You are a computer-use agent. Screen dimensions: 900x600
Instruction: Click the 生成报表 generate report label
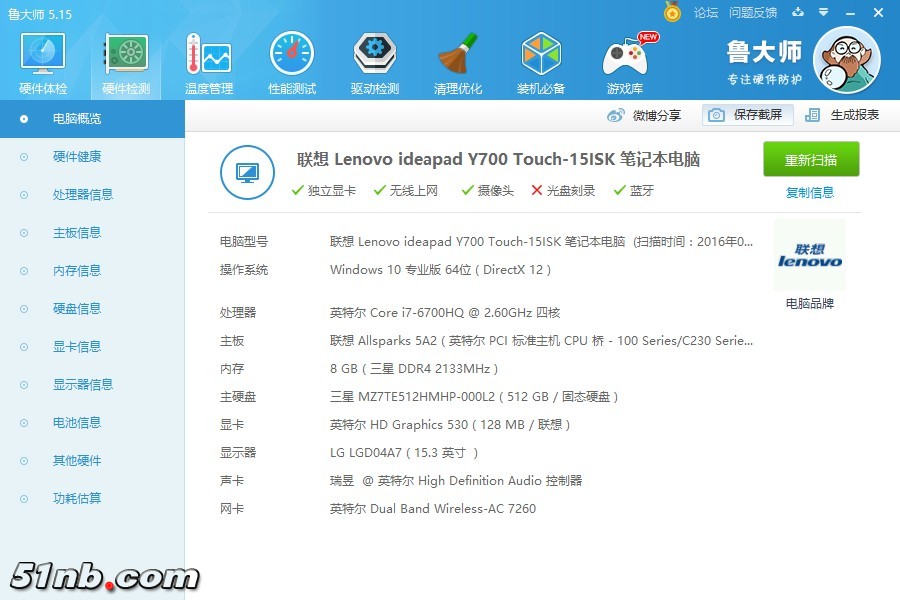[x=855, y=115]
